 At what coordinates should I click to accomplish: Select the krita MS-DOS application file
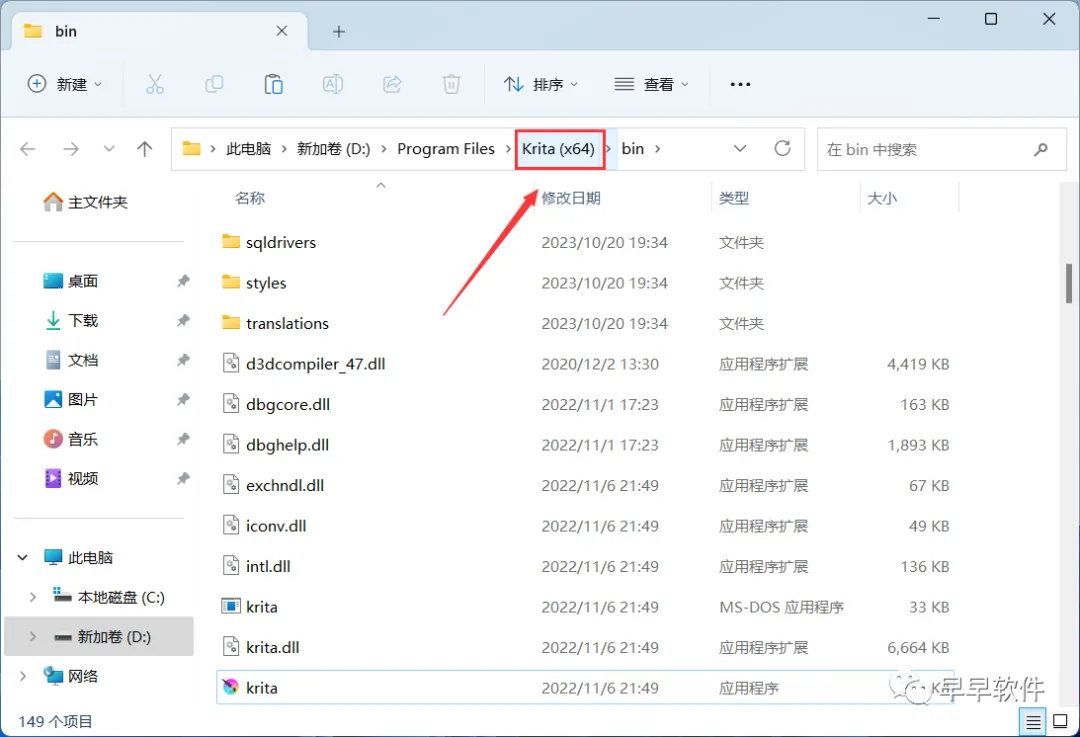click(x=585, y=607)
